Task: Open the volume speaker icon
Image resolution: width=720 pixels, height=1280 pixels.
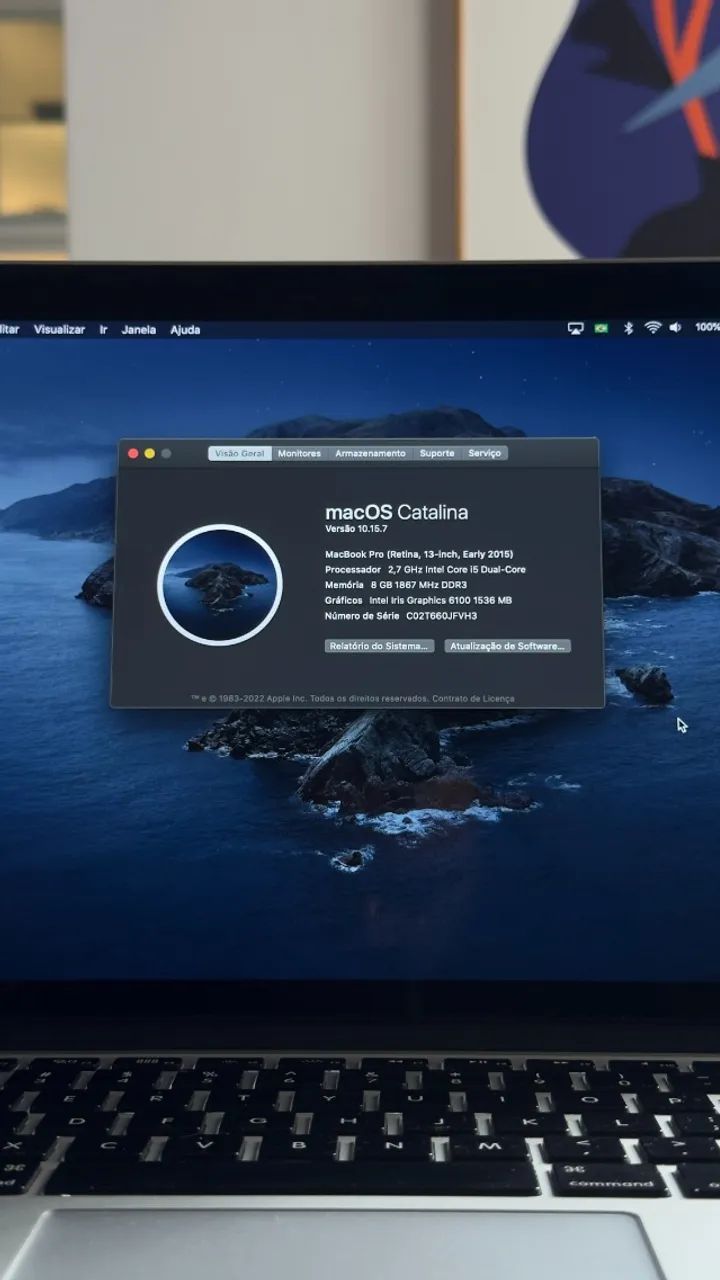Action: point(675,327)
